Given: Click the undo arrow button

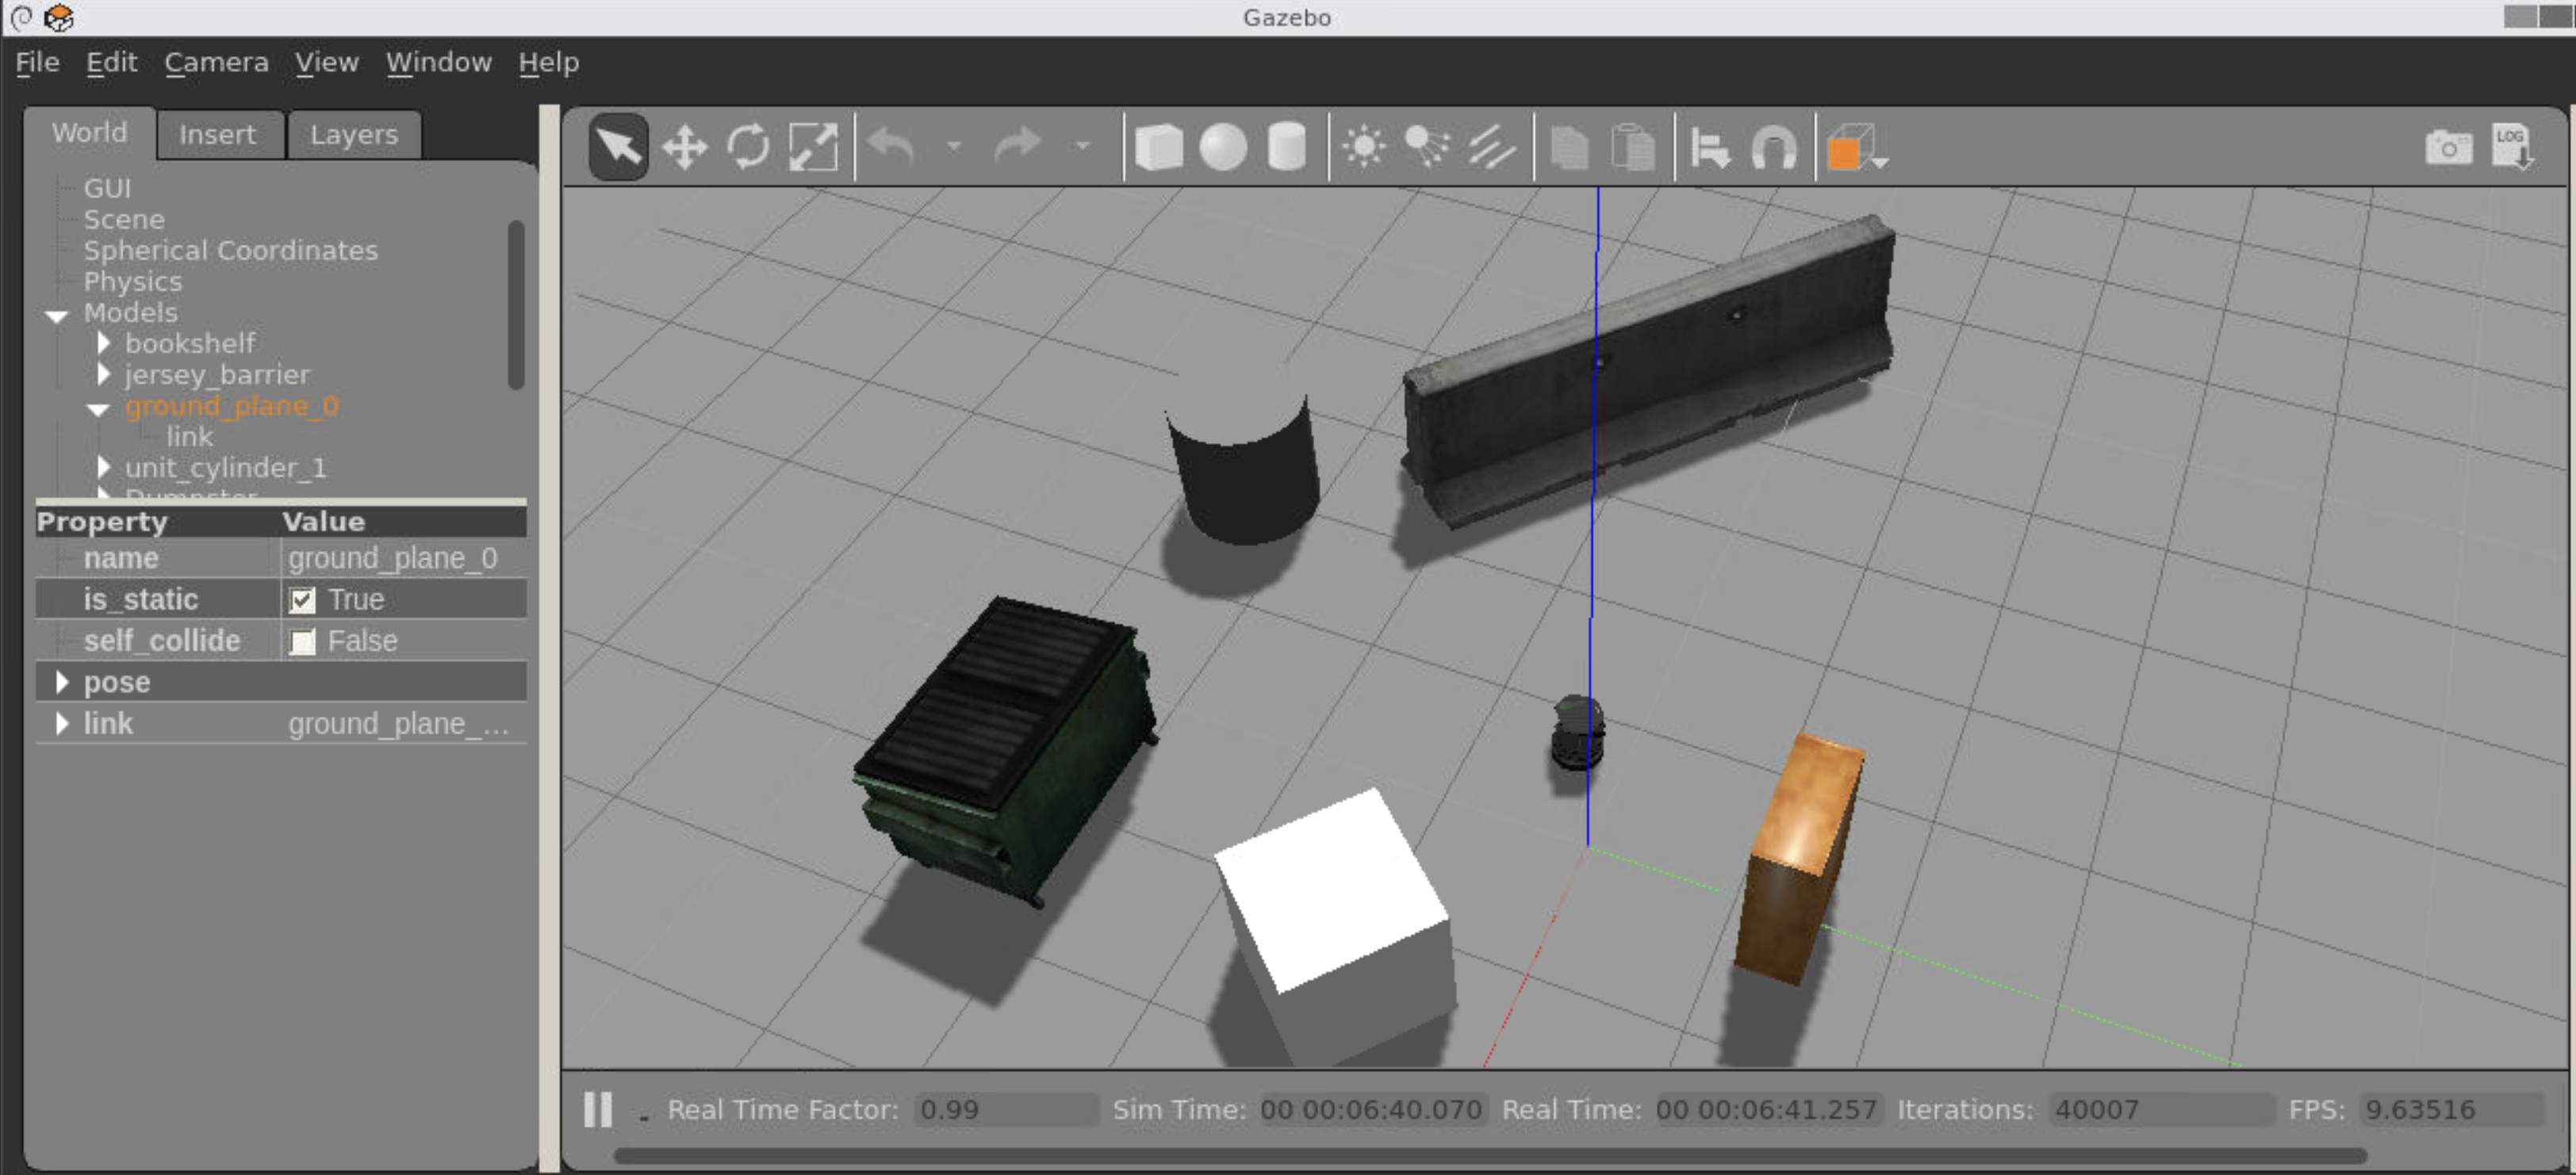Looking at the screenshot, I should click(890, 145).
